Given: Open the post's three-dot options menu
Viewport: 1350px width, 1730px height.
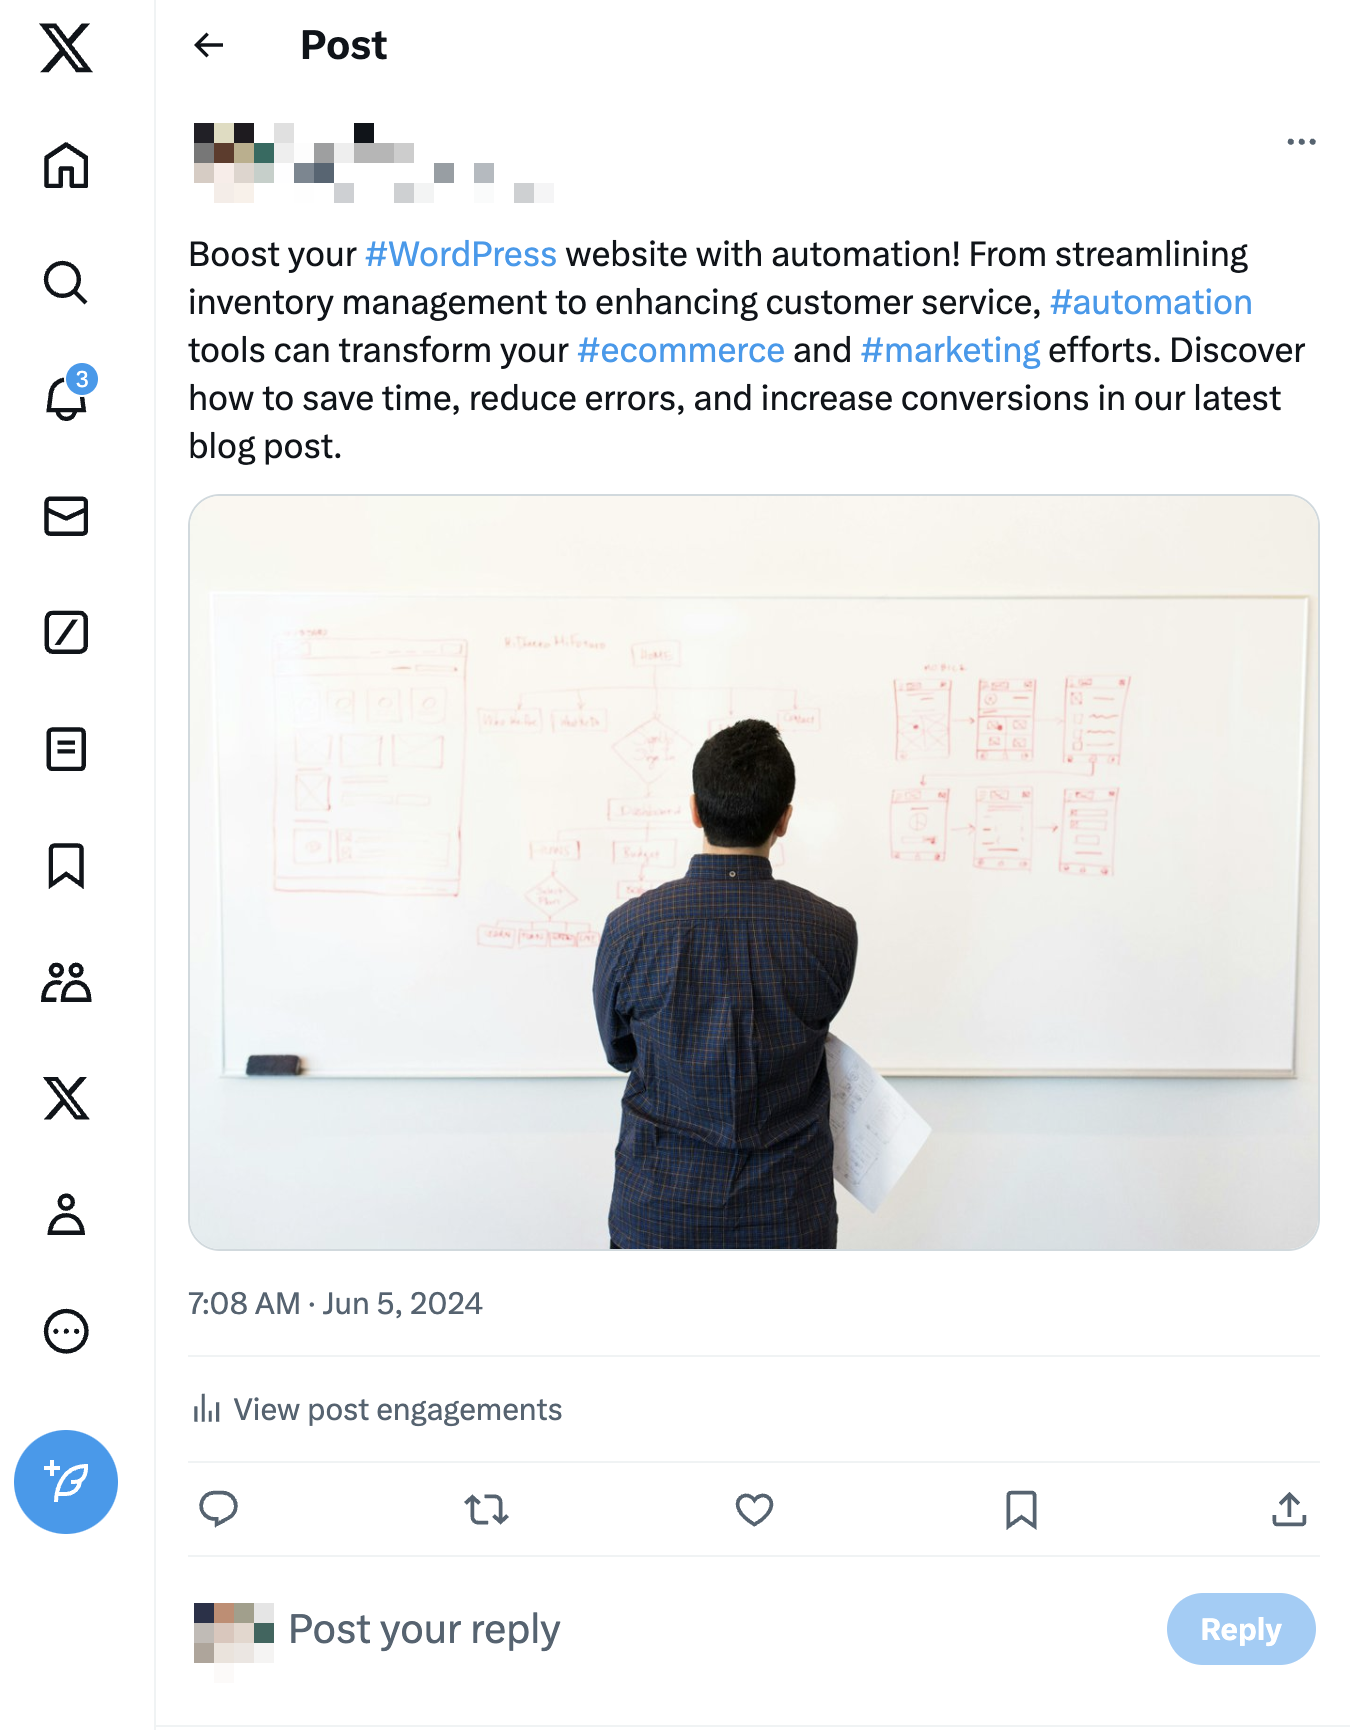Looking at the screenshot, I should [1301, 142].
